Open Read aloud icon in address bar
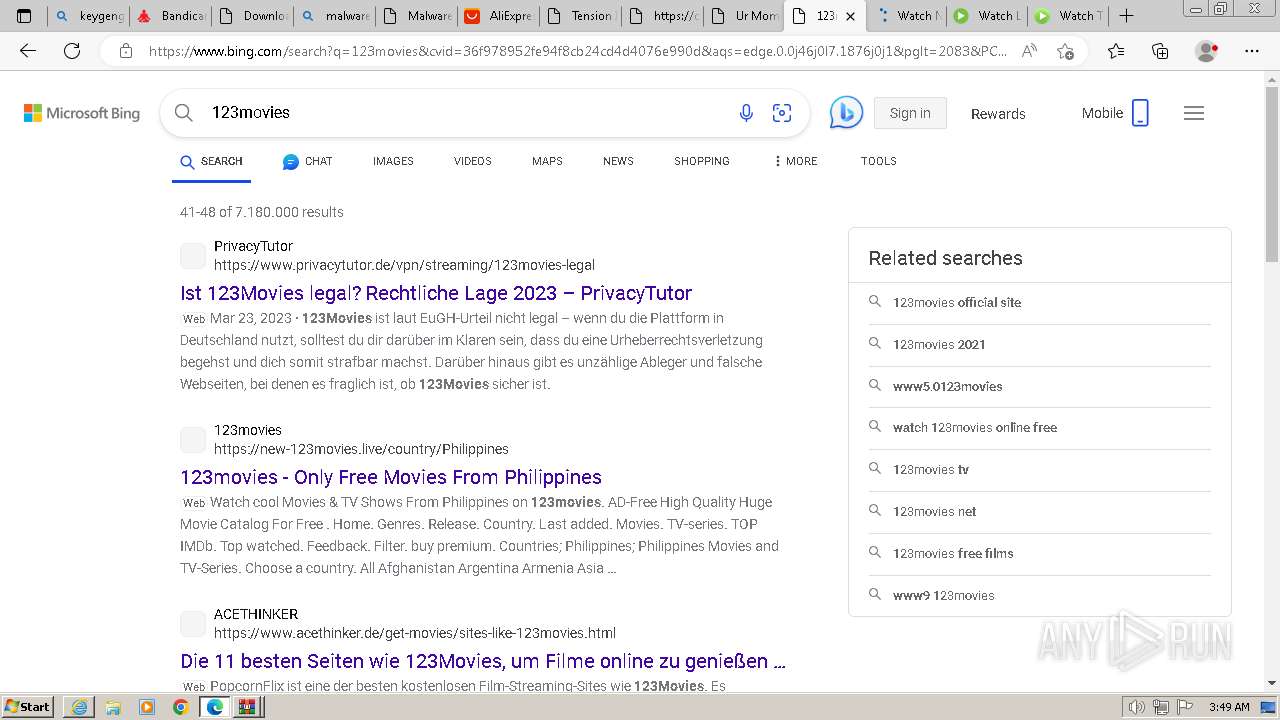 point(1029,51)
